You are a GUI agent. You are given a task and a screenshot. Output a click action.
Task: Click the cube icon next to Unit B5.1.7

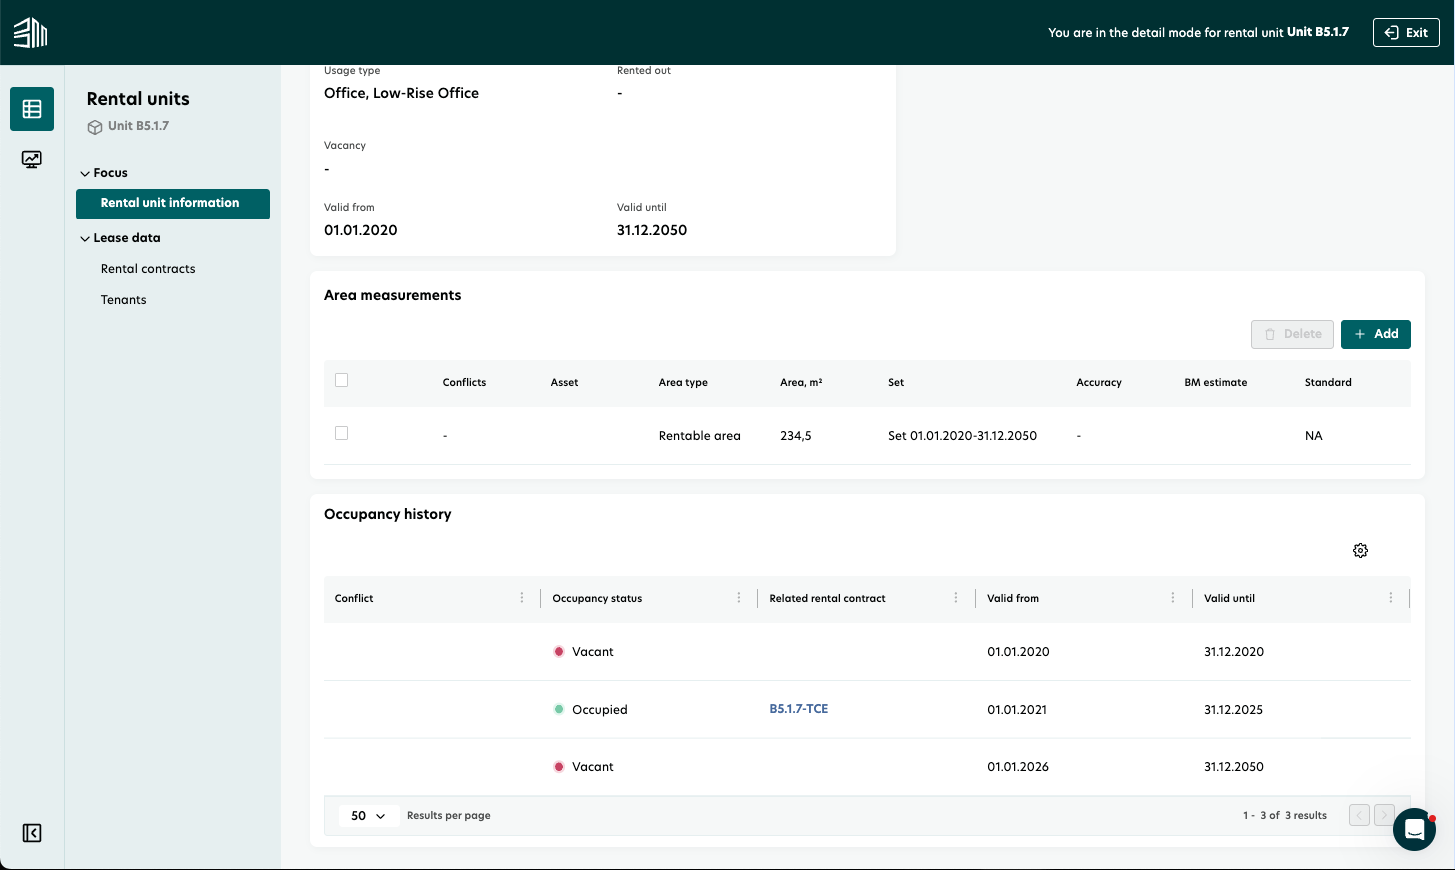[95, 127]
